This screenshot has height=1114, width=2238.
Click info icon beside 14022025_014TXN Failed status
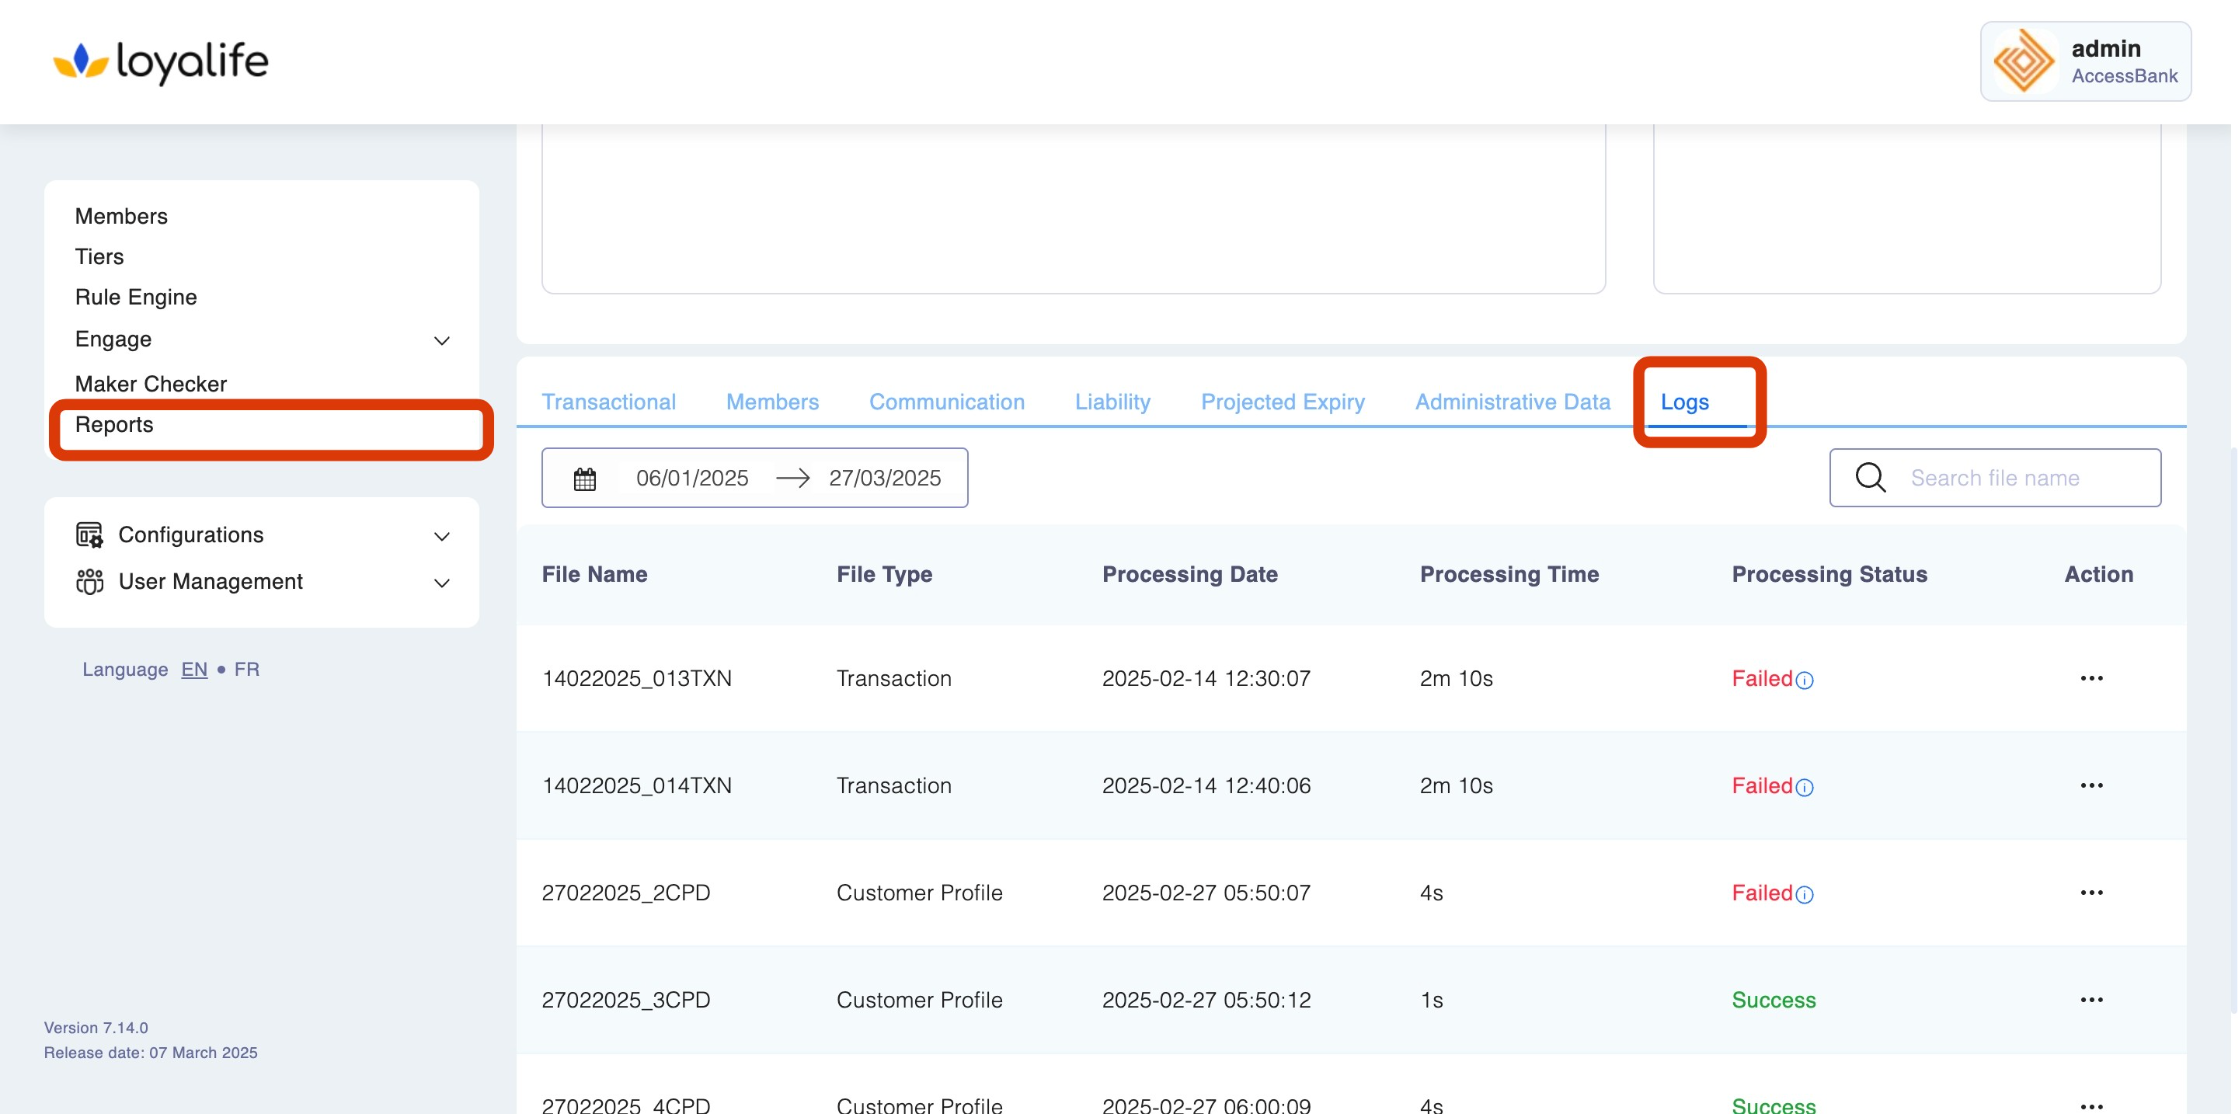coord(1805,788)
